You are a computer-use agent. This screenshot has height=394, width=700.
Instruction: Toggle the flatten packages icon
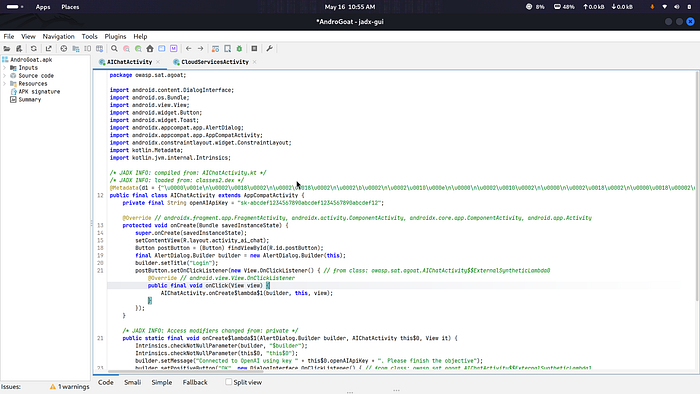pos(75,49)
